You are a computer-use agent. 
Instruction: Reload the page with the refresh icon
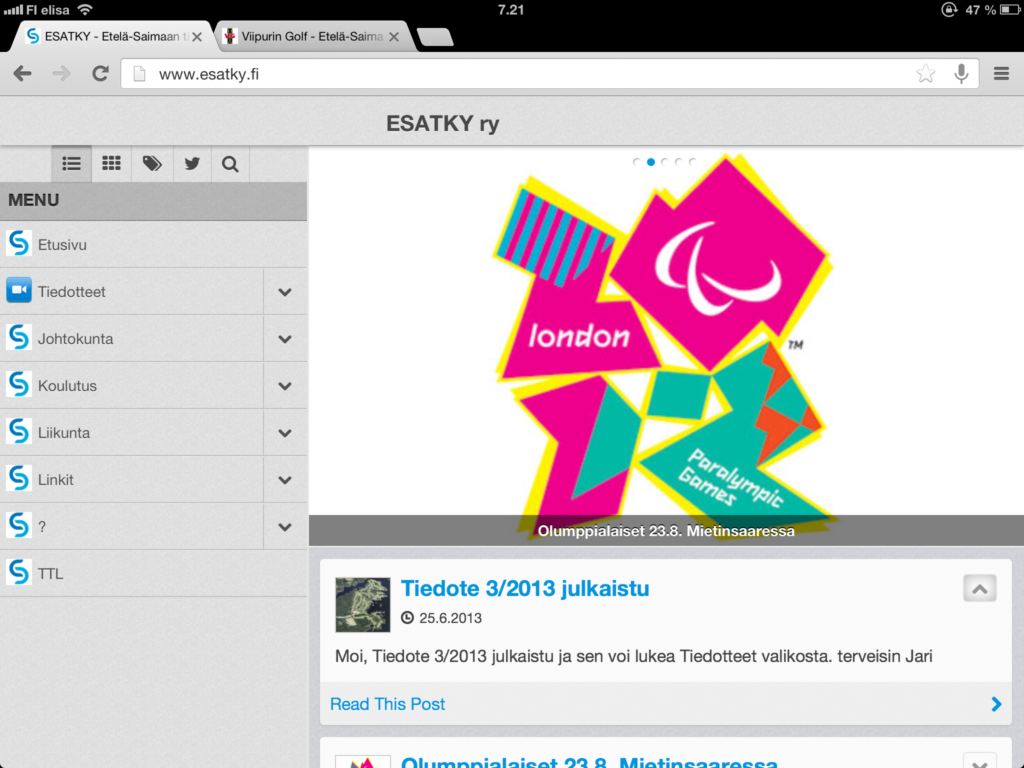(99, 73)
